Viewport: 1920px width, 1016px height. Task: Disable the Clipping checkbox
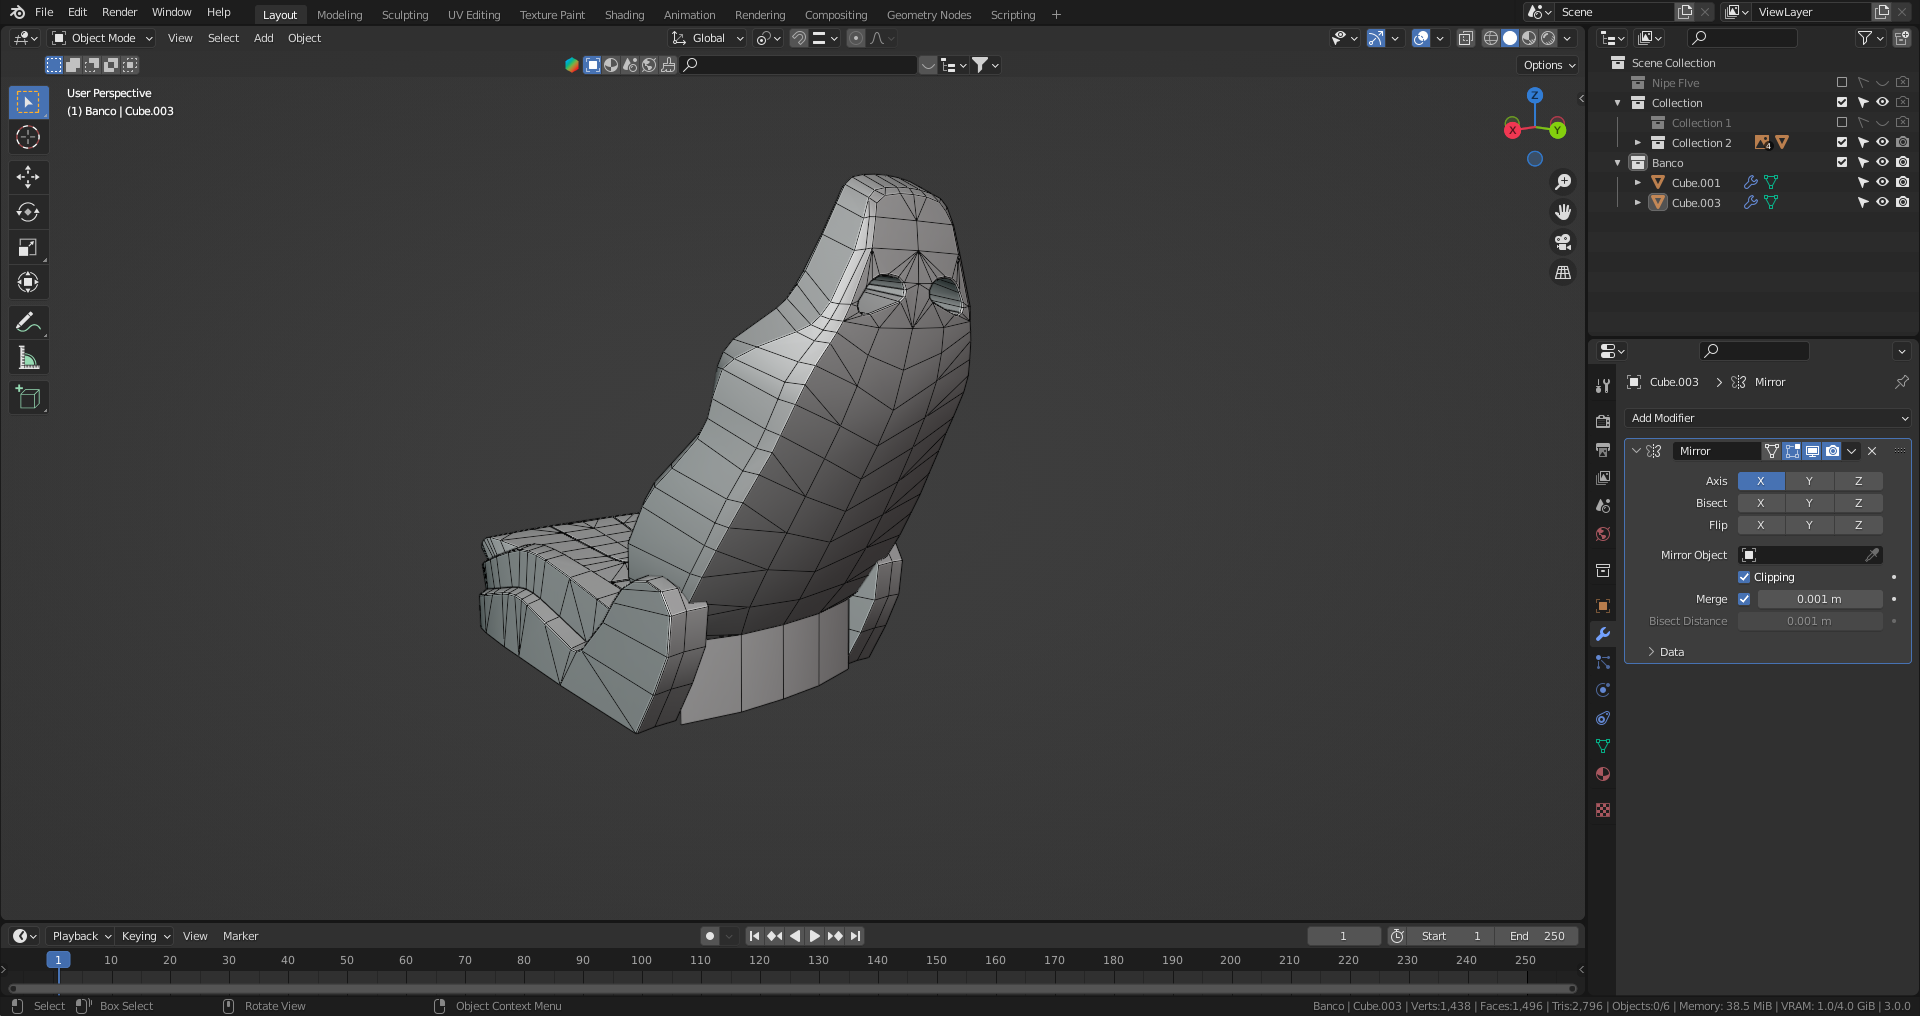(x=1744, y=577)
